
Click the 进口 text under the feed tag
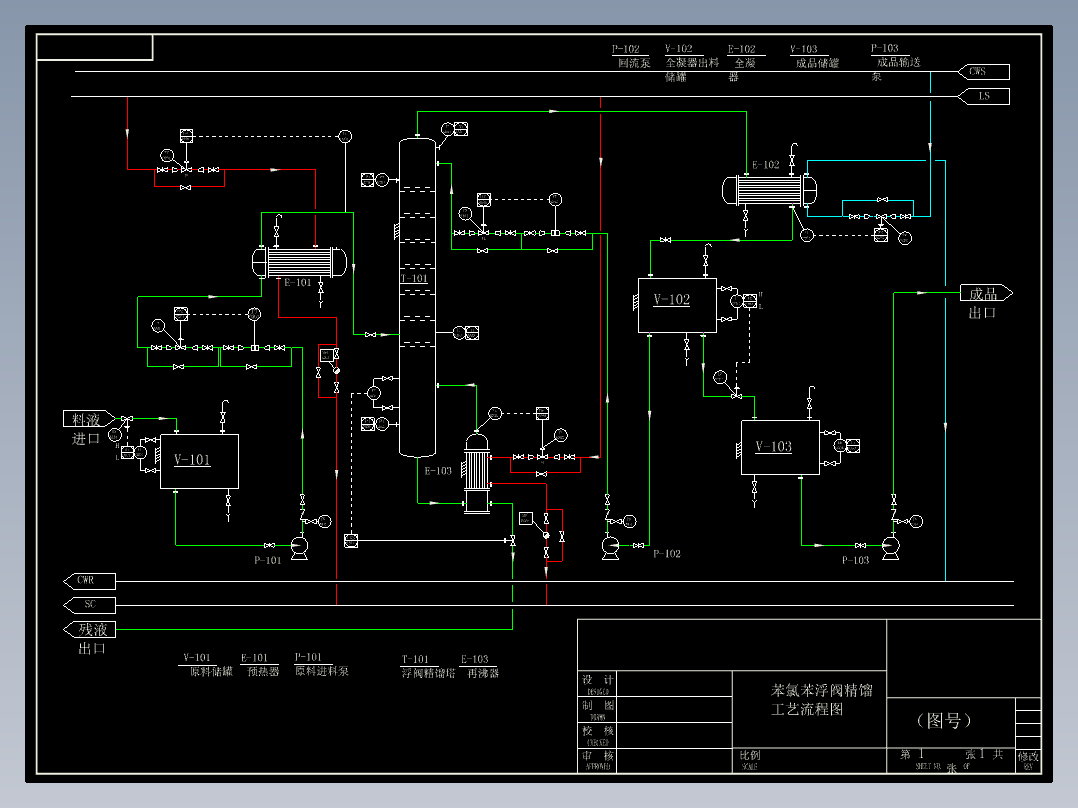[86, 439]
